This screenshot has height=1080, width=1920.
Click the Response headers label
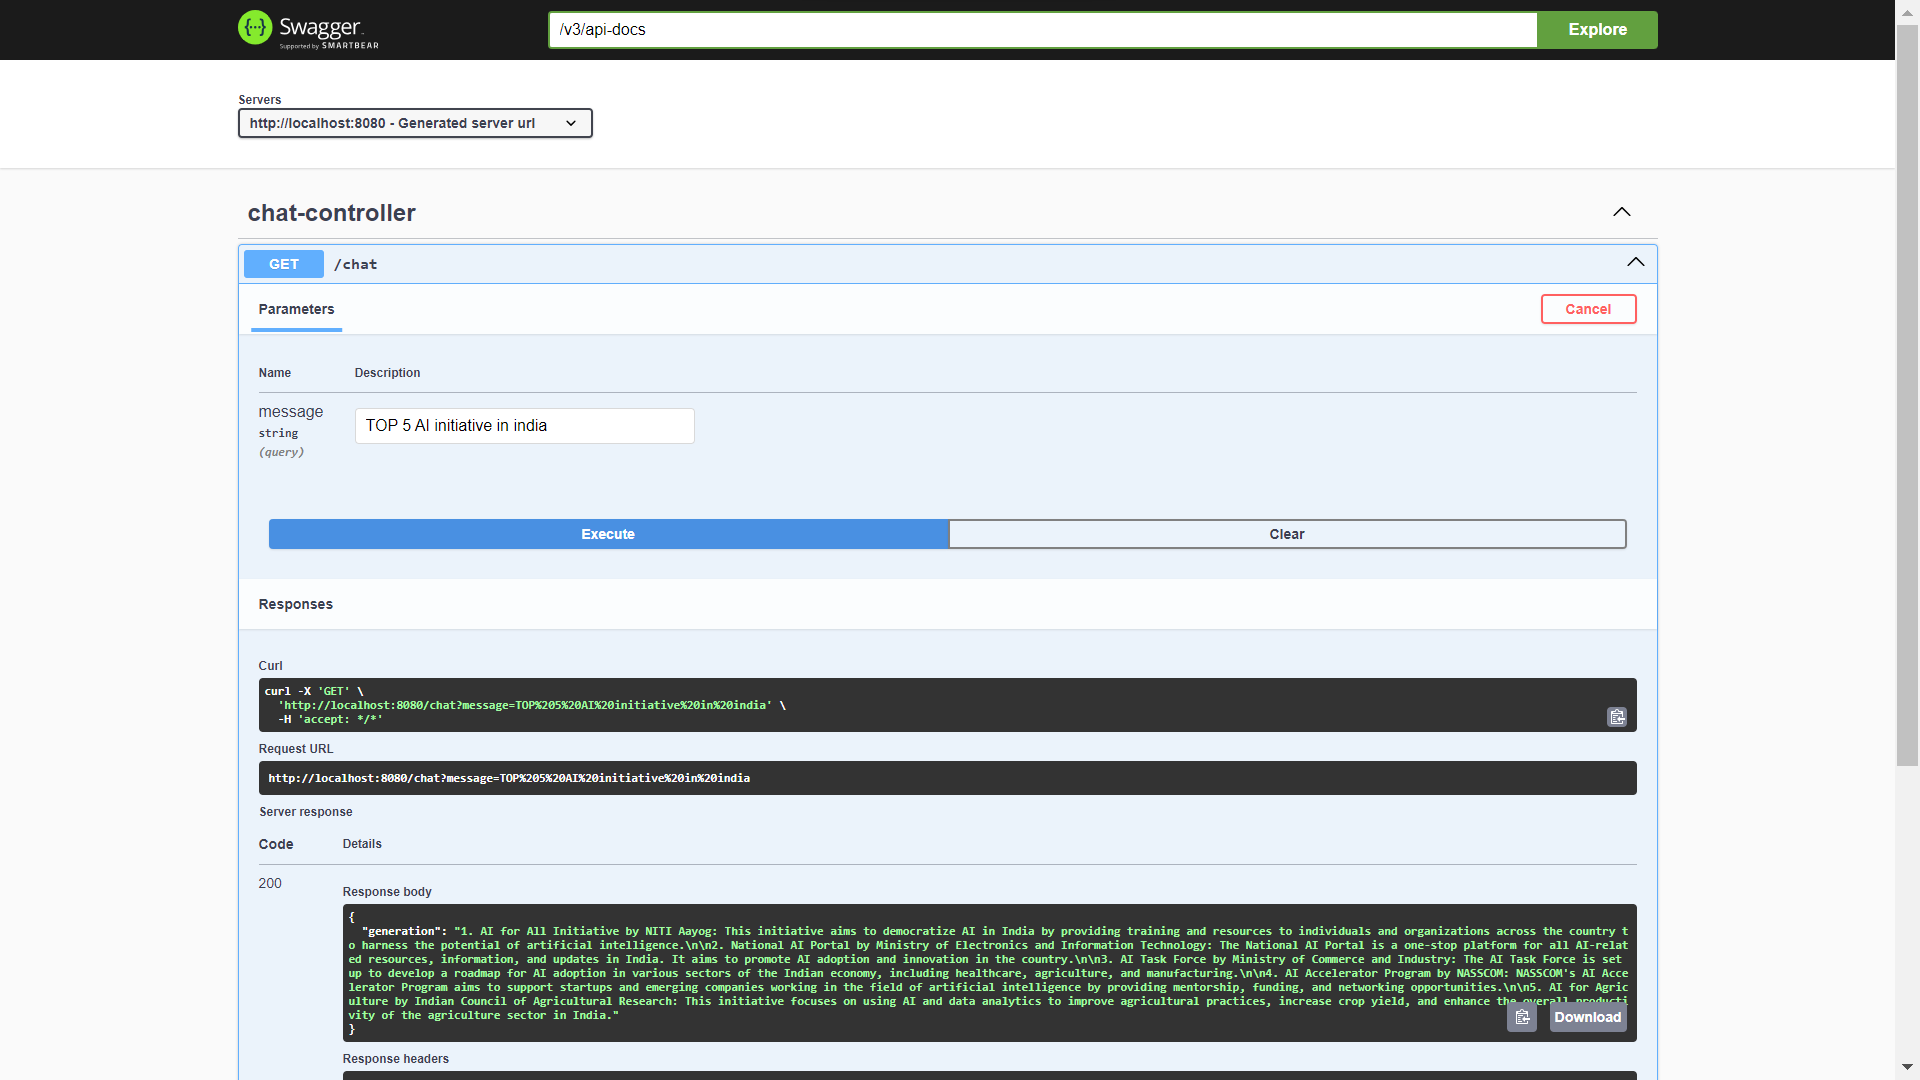(x=396, y=1059)
